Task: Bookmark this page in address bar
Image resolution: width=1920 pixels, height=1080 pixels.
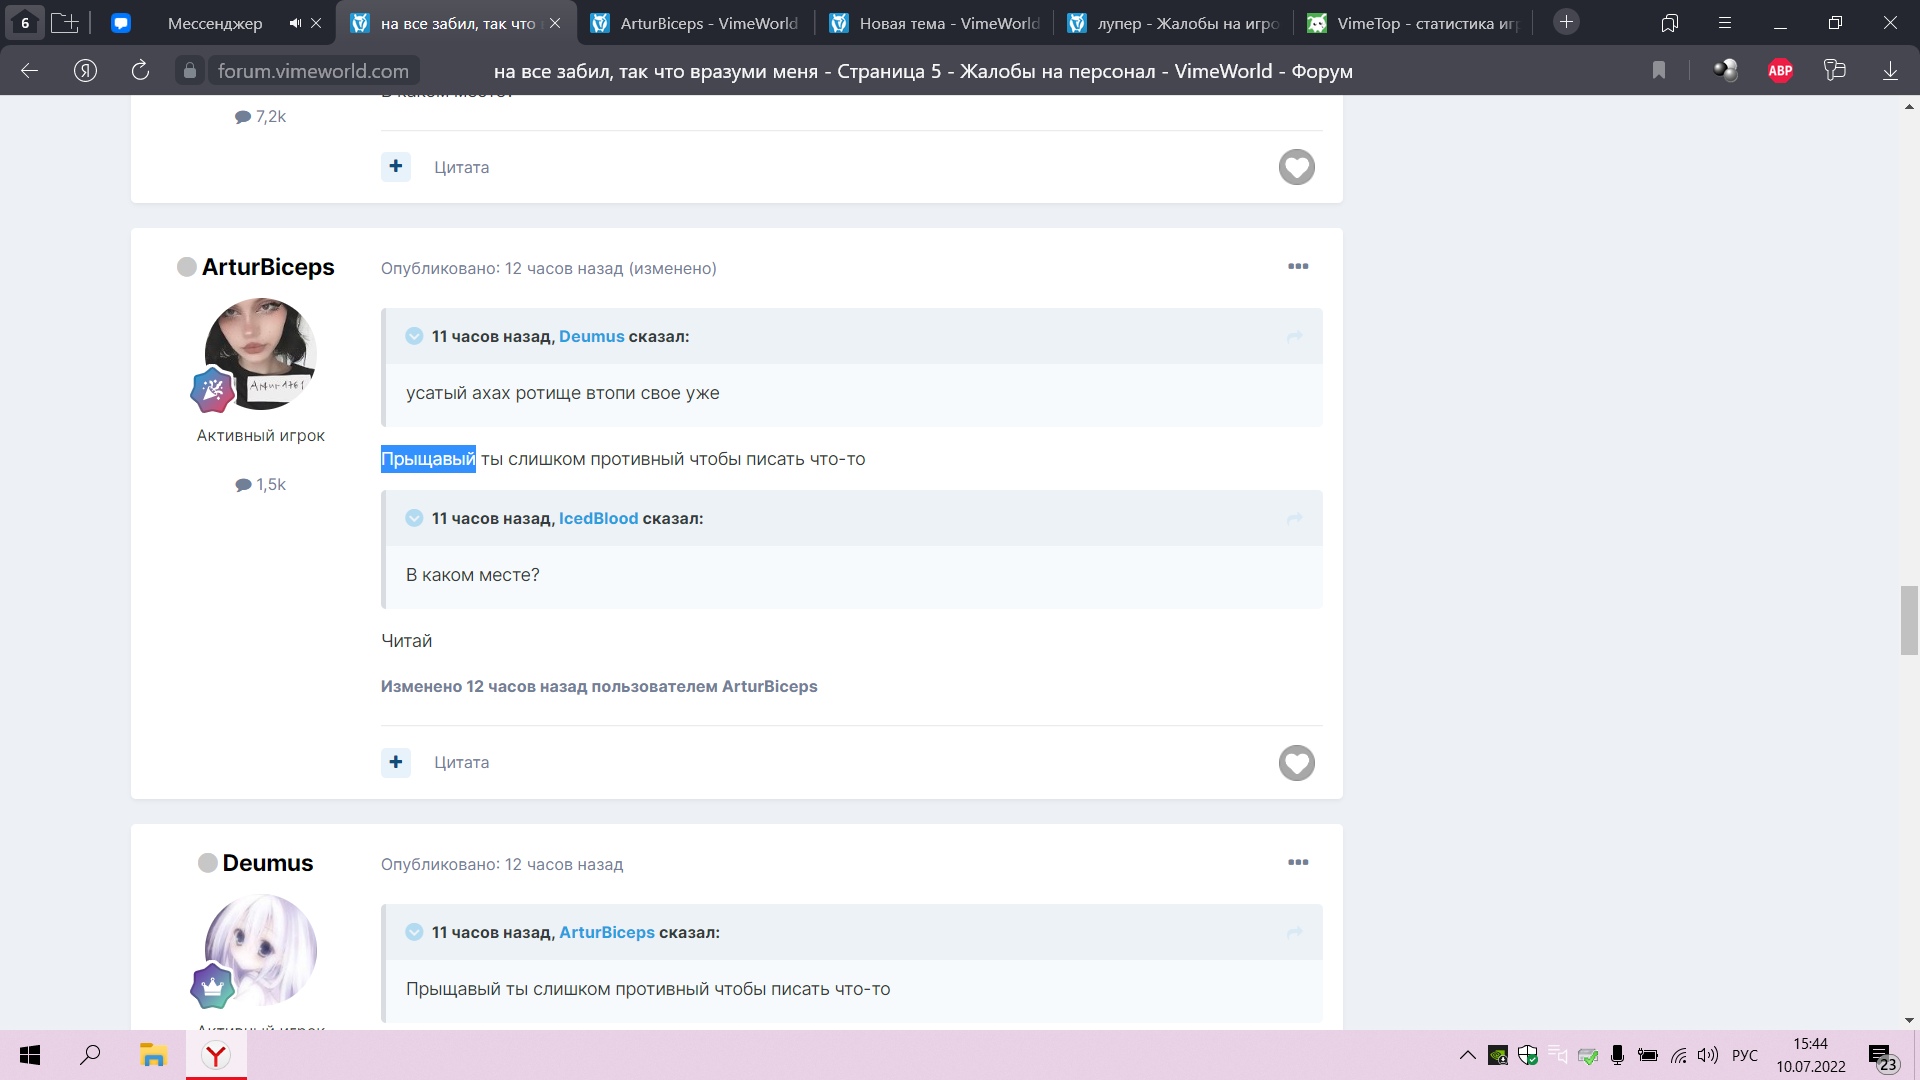Action: (x=1659, y=70)
